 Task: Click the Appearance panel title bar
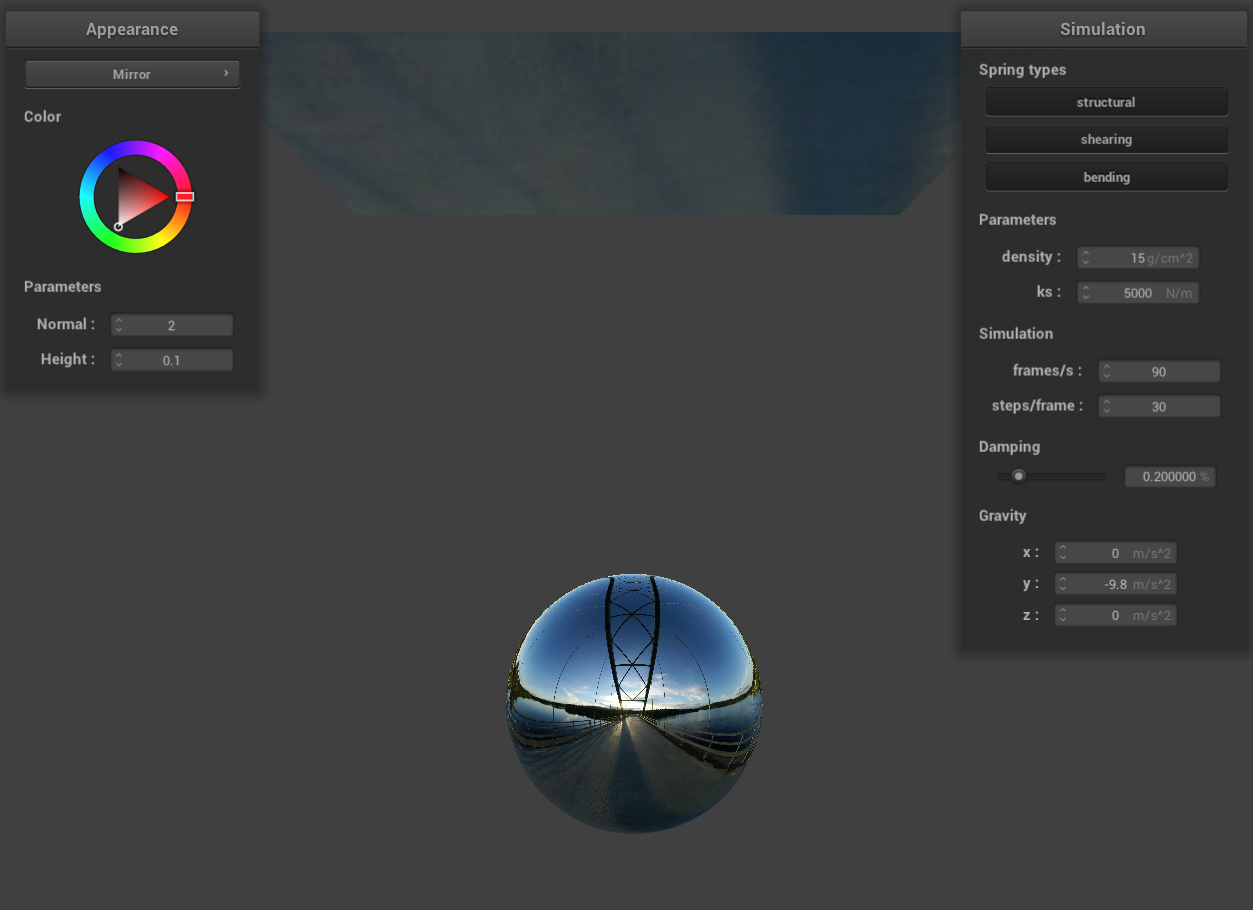pos(132,29)
